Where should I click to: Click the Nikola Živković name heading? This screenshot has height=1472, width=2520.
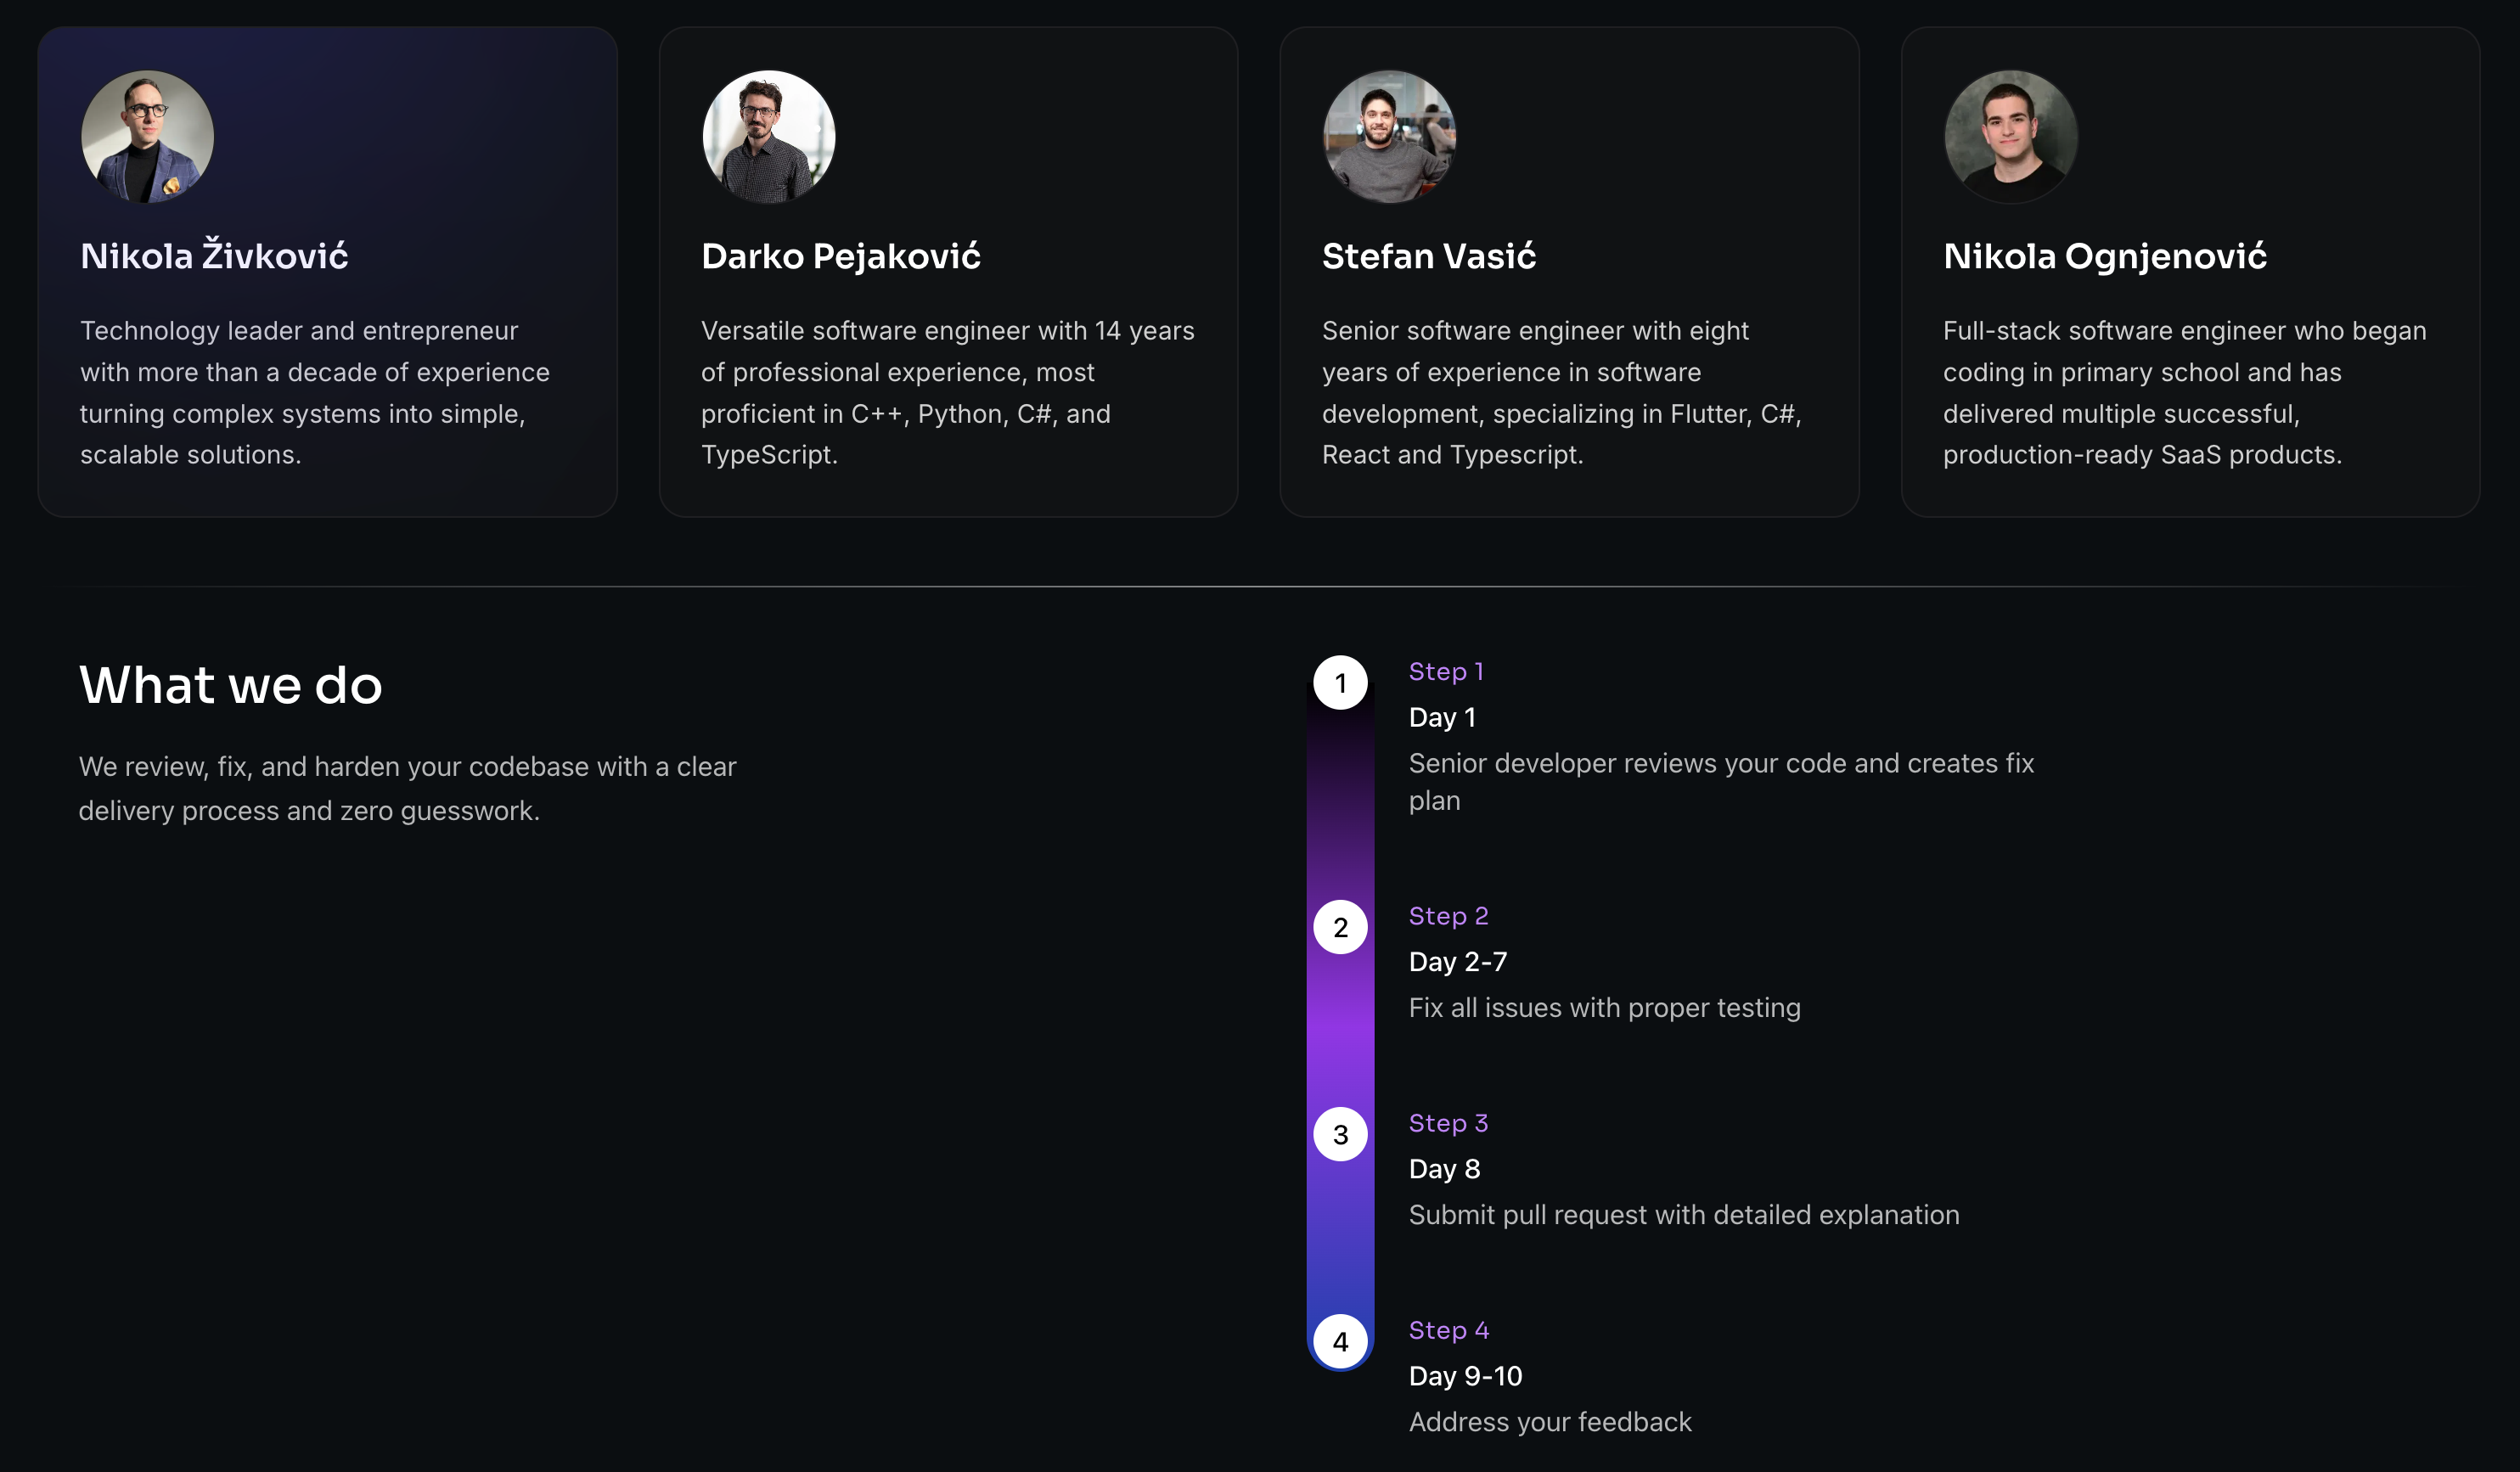click(x=214, y=256)
